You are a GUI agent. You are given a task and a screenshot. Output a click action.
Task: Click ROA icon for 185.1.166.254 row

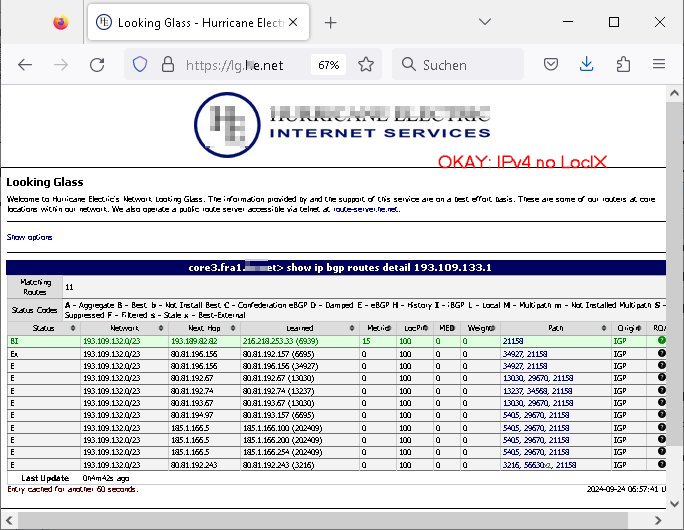click(x=662, y=451)
